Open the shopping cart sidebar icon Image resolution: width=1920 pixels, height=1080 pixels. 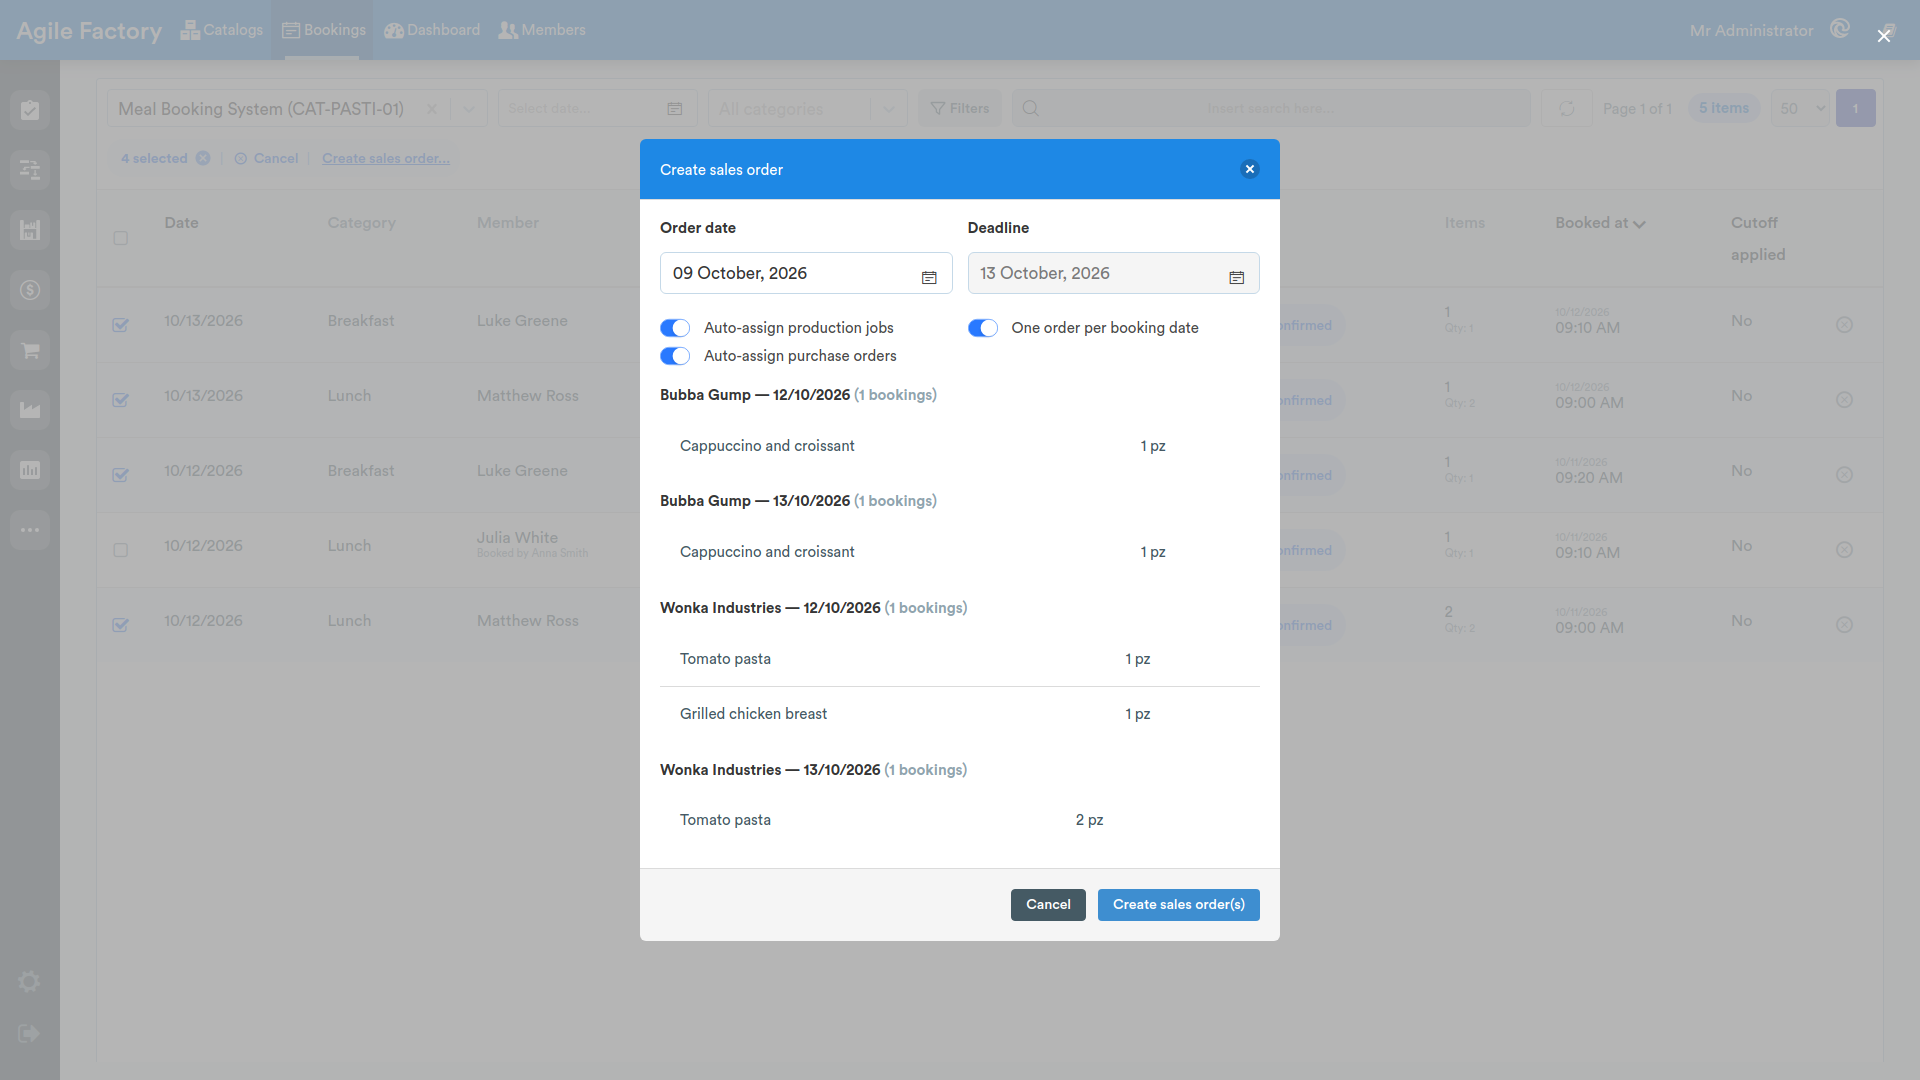pos(30,350)
